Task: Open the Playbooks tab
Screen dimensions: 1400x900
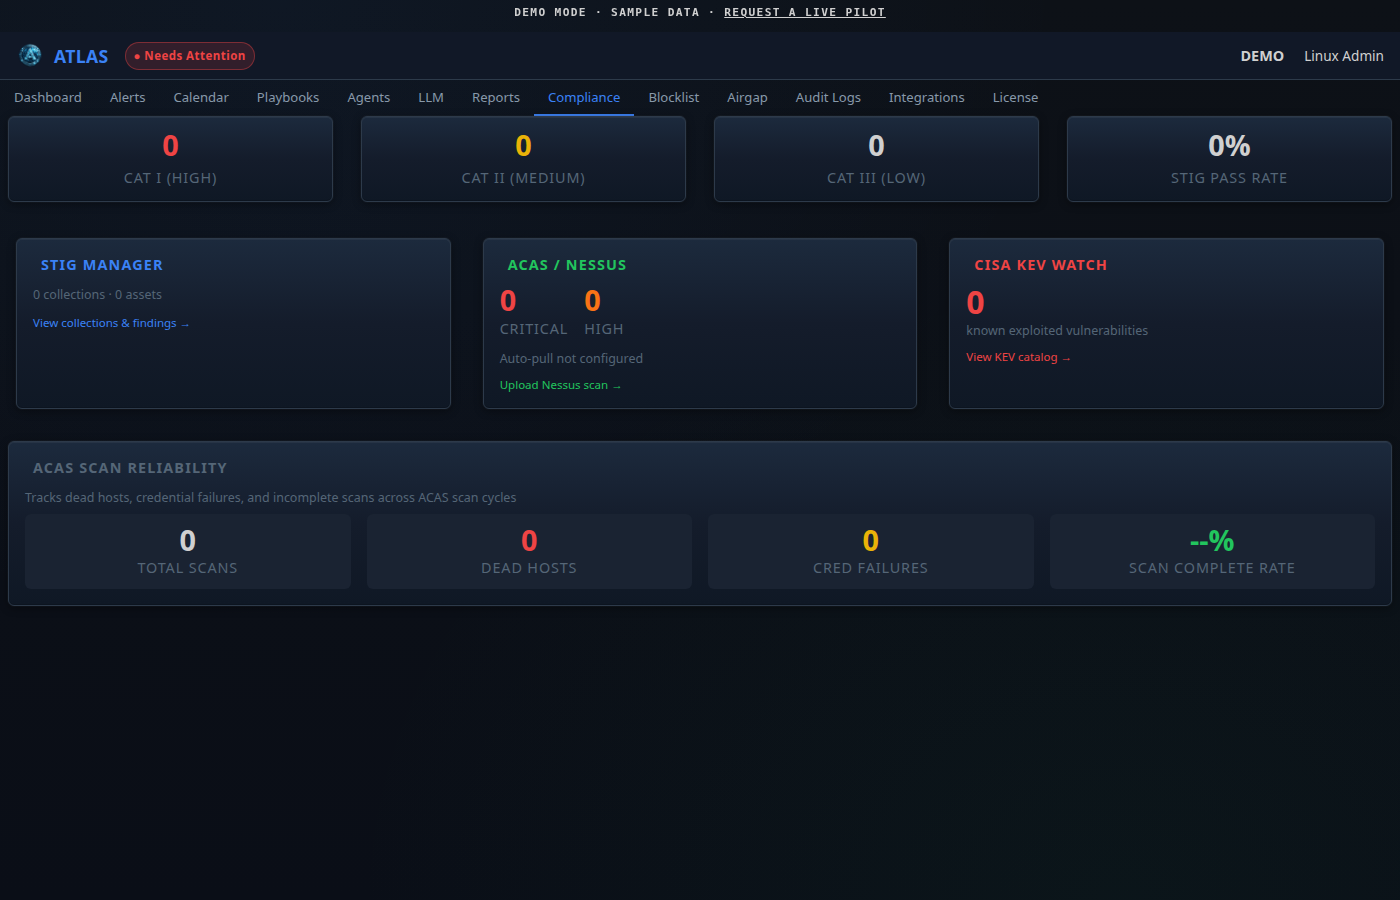Action: pos(288,97)
